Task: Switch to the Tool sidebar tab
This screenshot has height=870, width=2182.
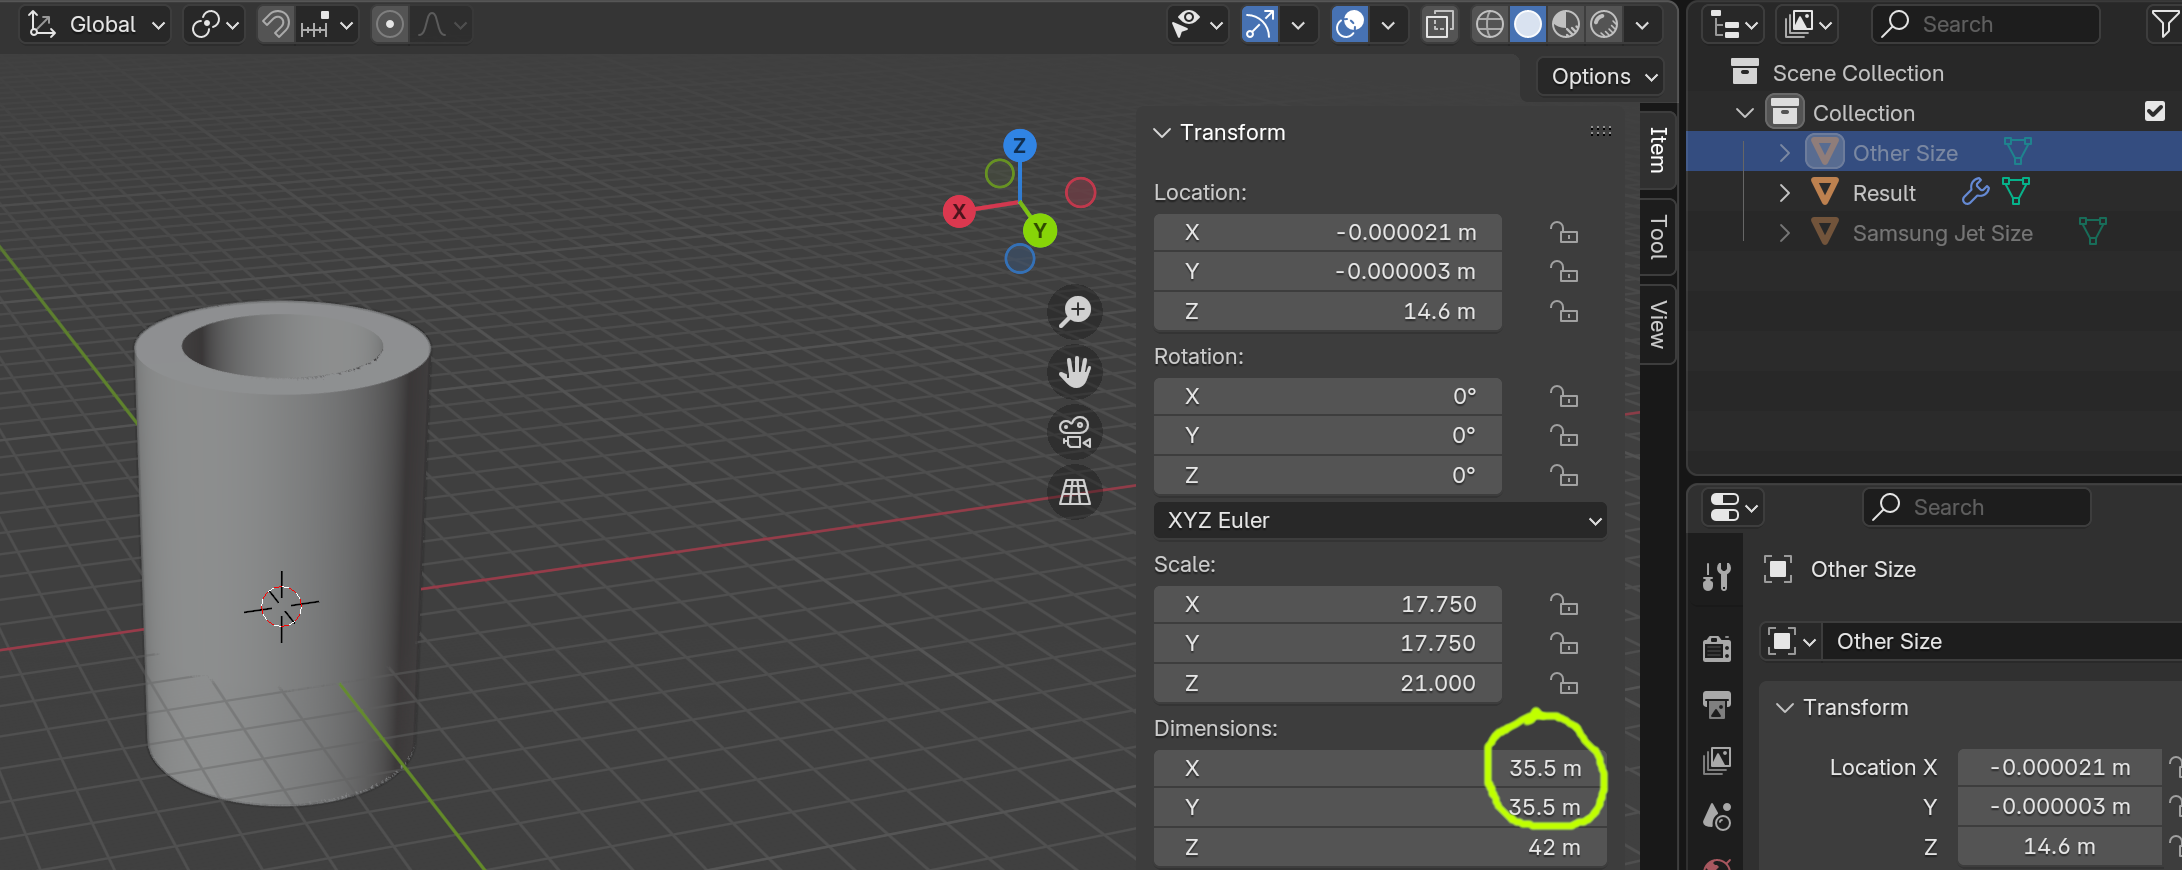Action: click(x=1658, y=237)
